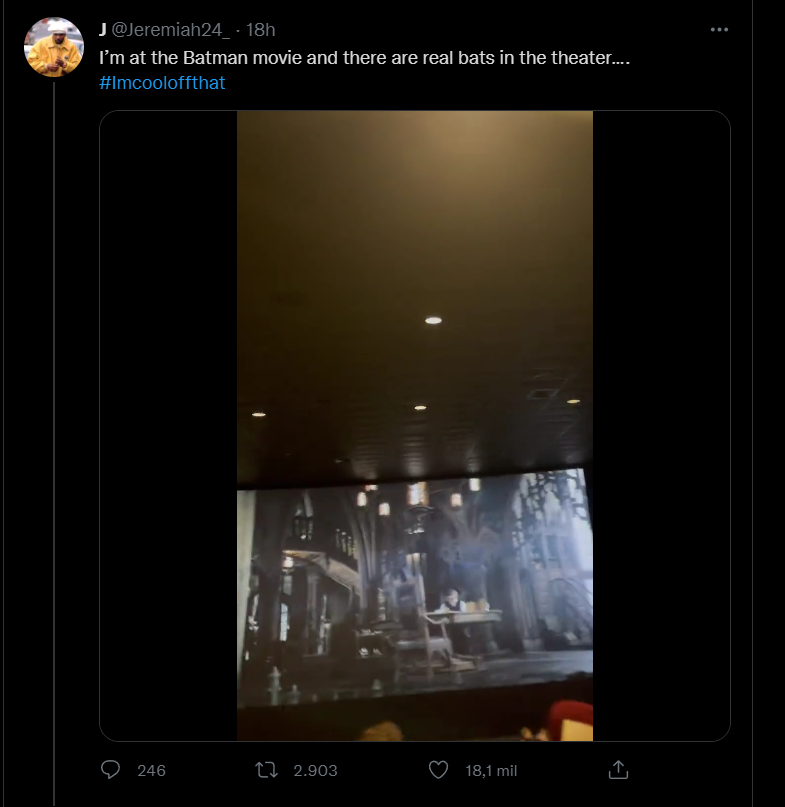
Task: Play the embedded theater video
Action: coord(415,425)
